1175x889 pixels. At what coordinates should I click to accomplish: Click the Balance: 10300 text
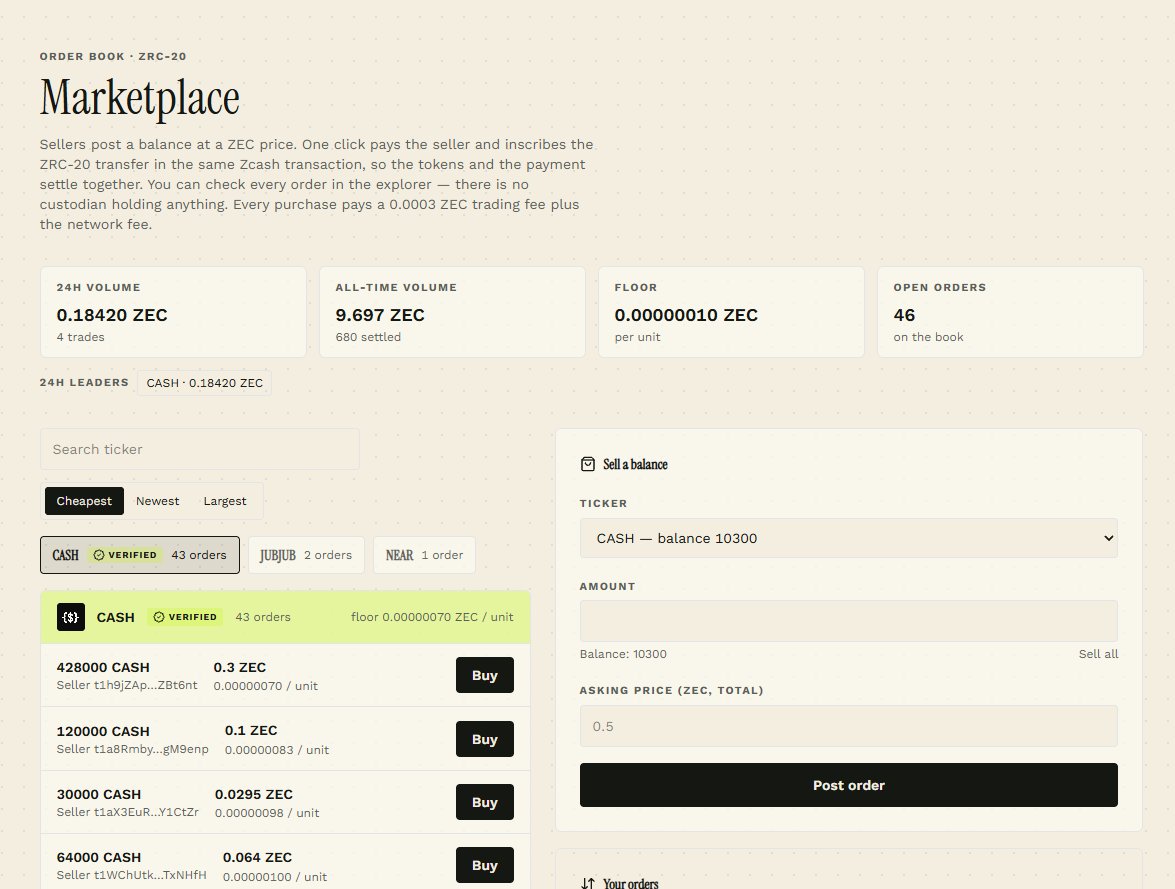pyautogui.click(x=623, y=654)
